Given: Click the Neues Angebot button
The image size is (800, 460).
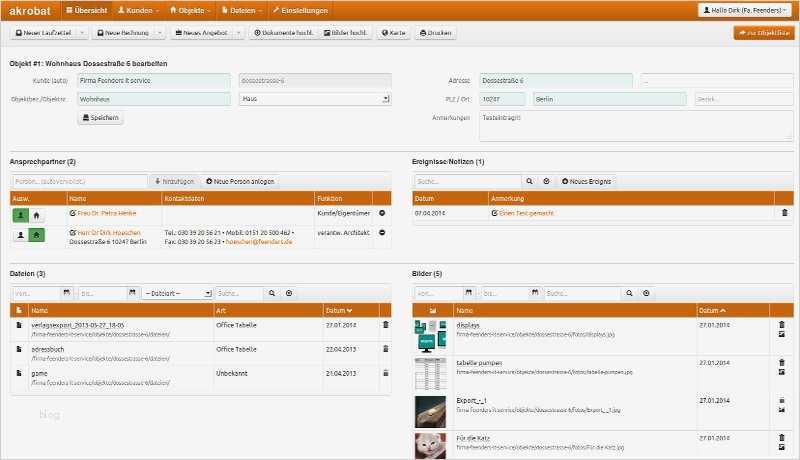Looking at the screenshot, I should click(x=202, y=33).
